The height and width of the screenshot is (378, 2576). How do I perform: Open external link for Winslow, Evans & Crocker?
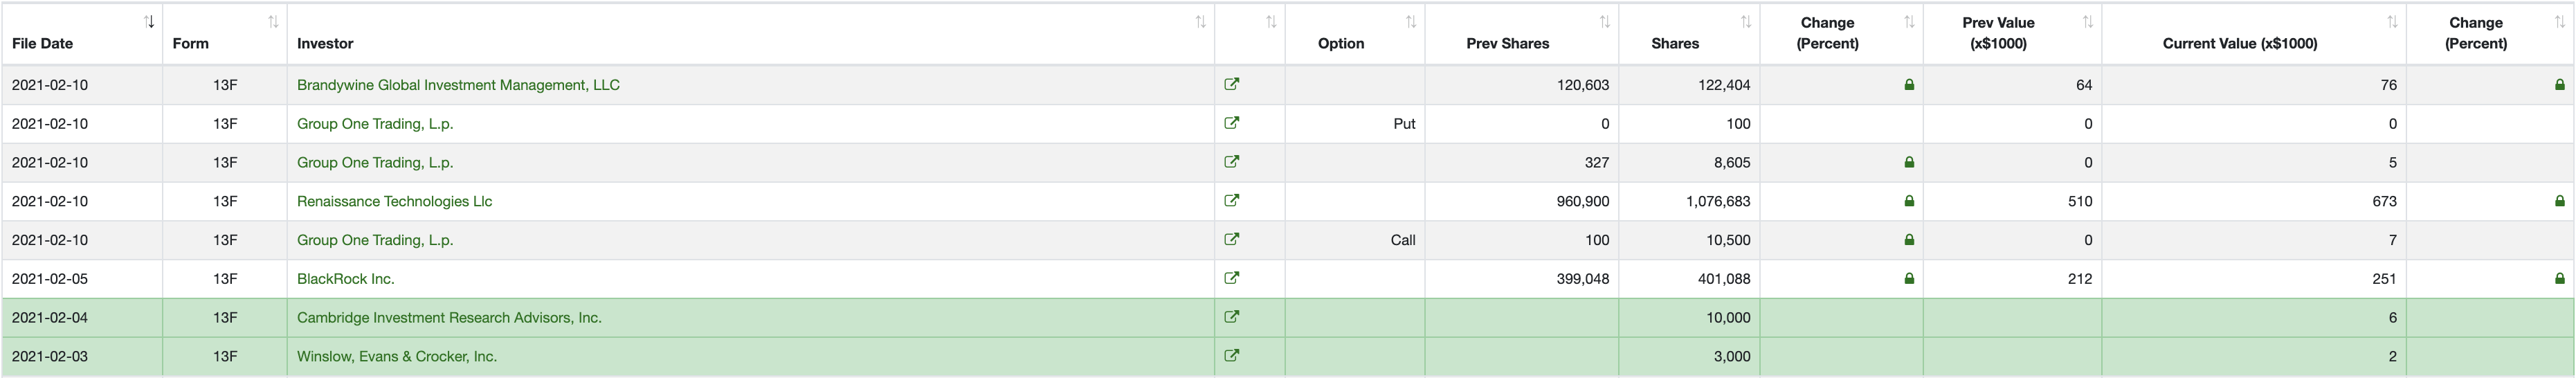pos(1231,356)
